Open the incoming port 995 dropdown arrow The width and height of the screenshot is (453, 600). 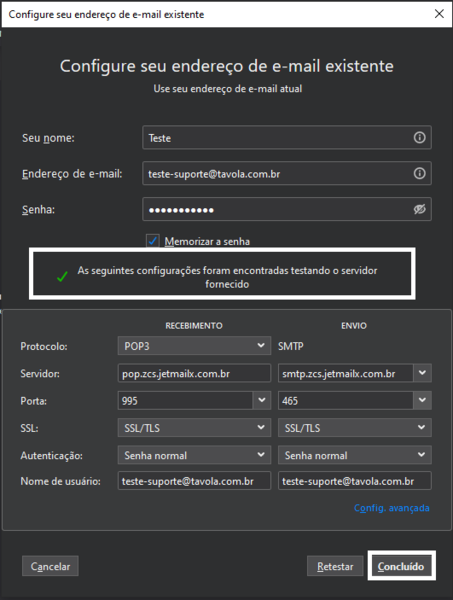(x=262, y=400)
